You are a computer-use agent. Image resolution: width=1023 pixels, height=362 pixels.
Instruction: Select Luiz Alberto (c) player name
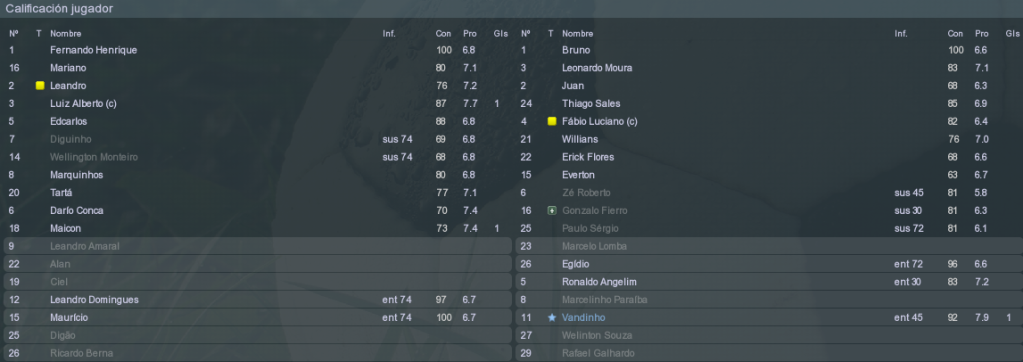pos(83,104)
